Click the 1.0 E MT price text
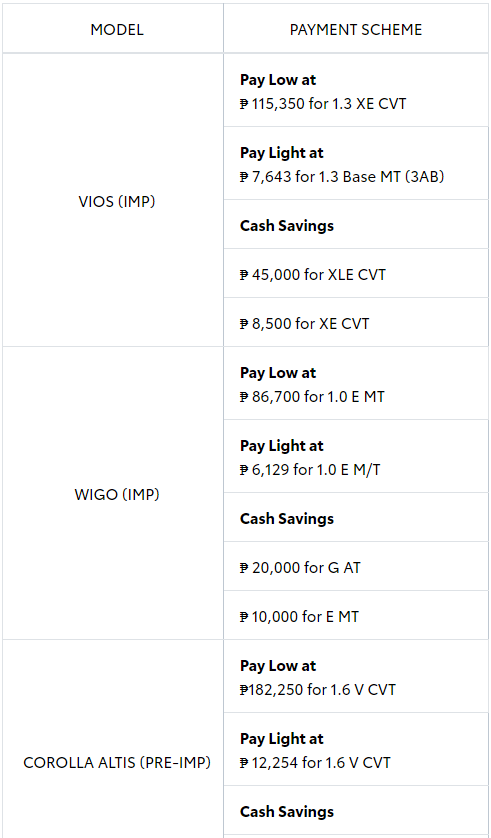The image size is (491, 838). pyautogui.click(x=312, y=397)
